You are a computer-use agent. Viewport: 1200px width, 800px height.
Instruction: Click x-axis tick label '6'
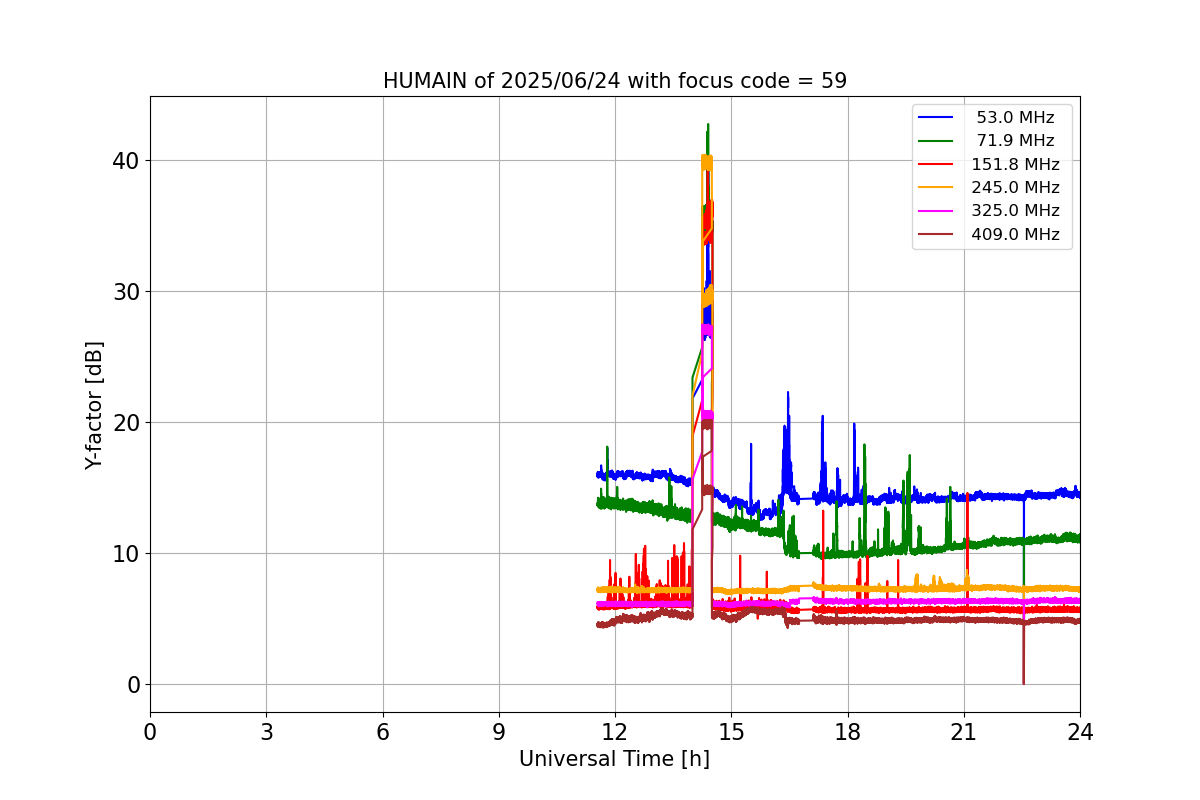383,732
